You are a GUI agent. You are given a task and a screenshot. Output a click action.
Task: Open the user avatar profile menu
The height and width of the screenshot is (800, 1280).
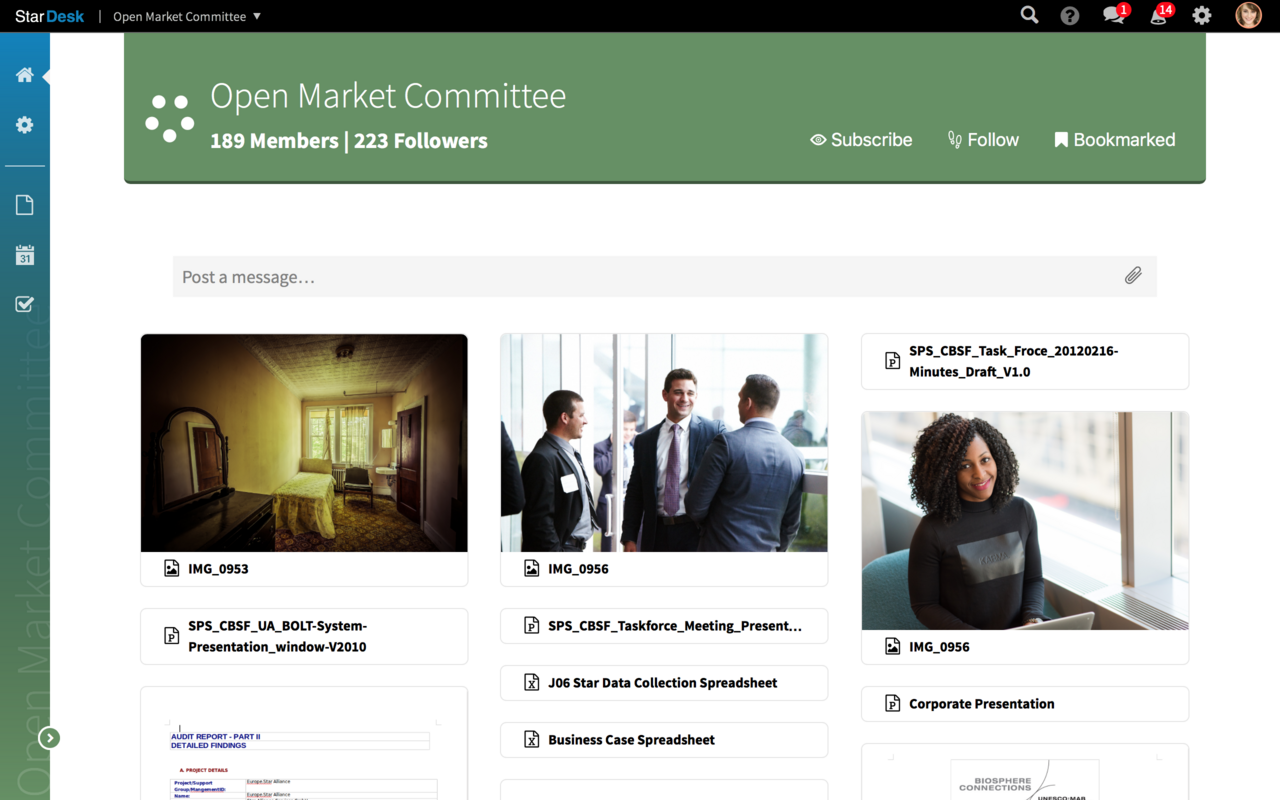point(1248,16)
